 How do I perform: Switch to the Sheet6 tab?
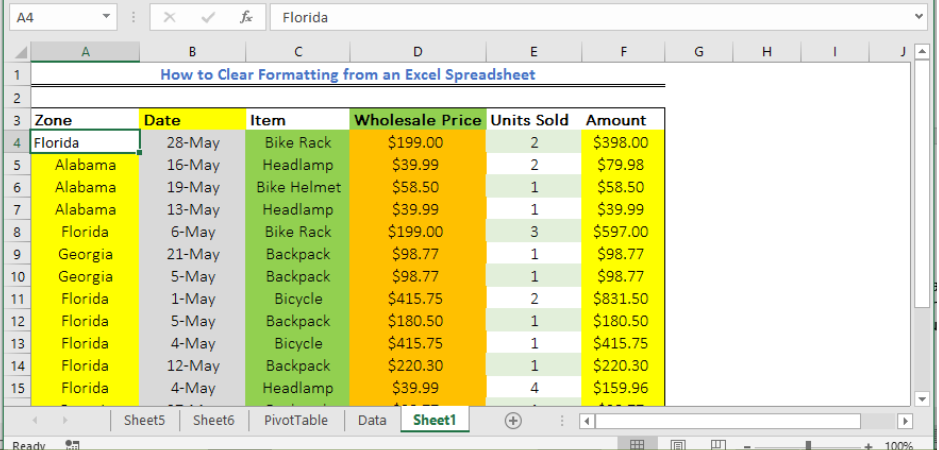point(213,421)
